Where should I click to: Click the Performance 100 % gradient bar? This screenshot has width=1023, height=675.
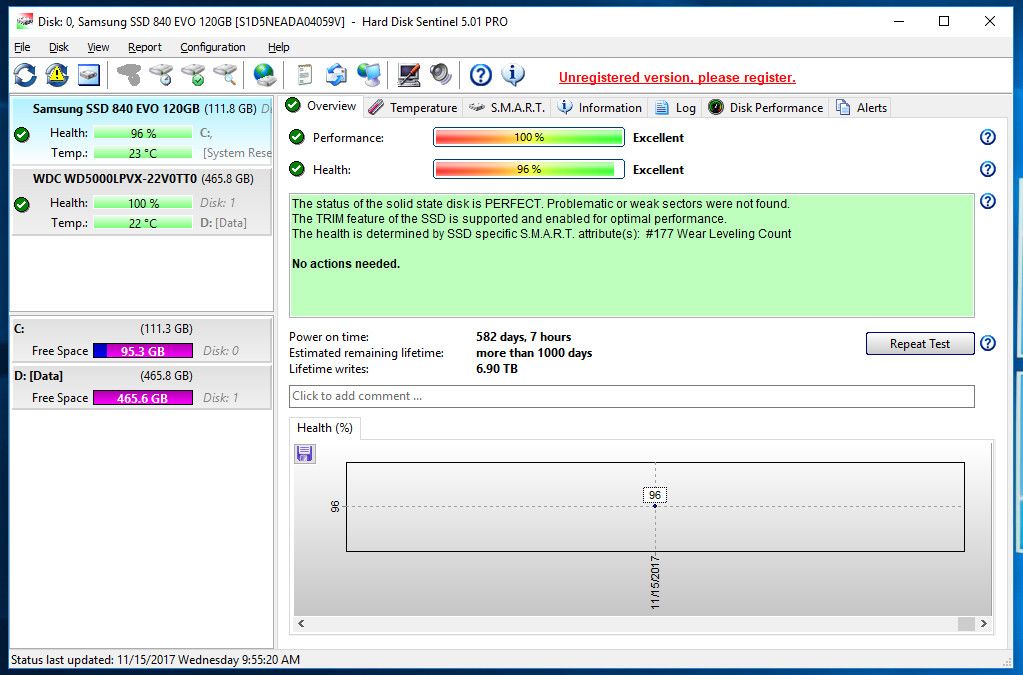pyautogui.click(x=528, y=137)
